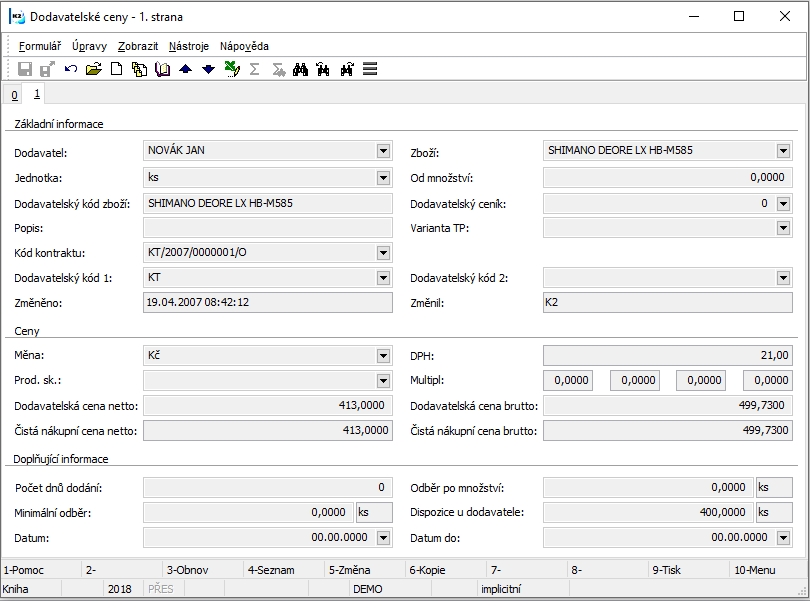This screenshot has width=810, height=601.
Task: Click the copy record toolbar icon
Action: coord(139,69)
